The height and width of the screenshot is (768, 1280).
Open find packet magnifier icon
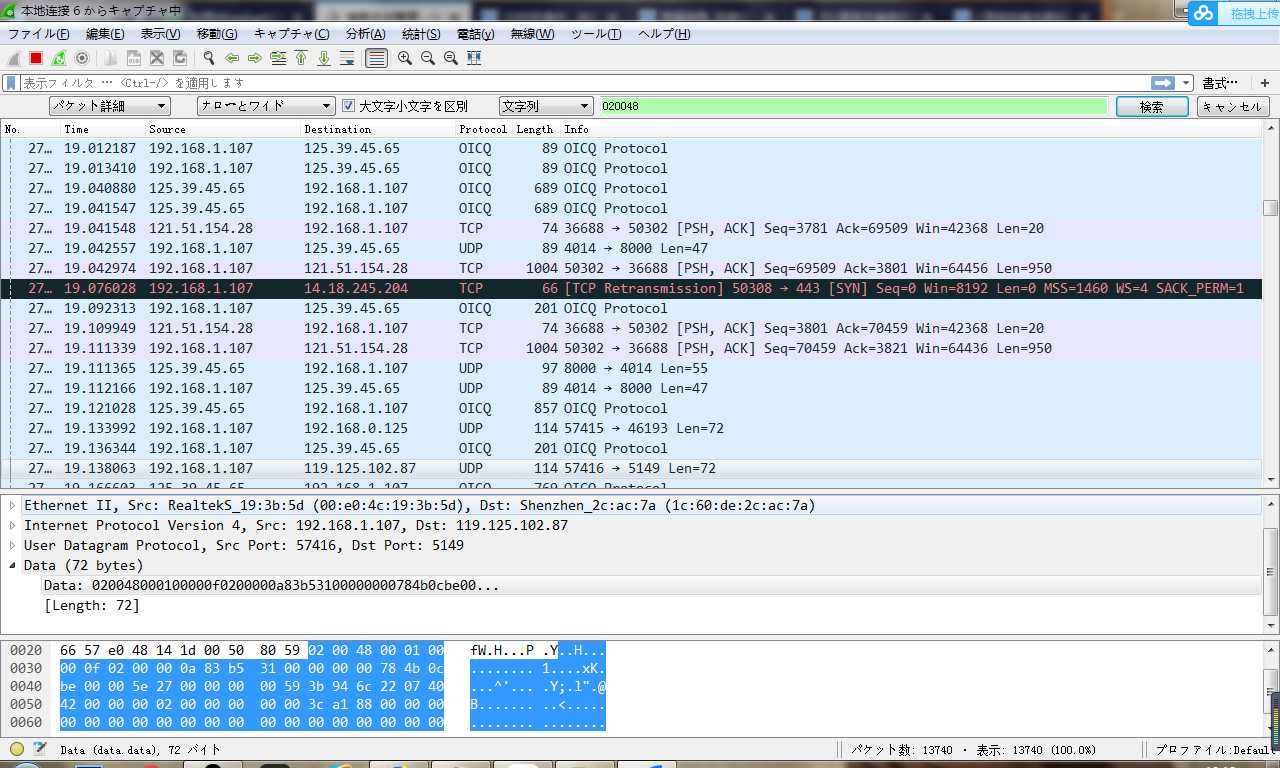pyautogui.click(x=208, y=58)
